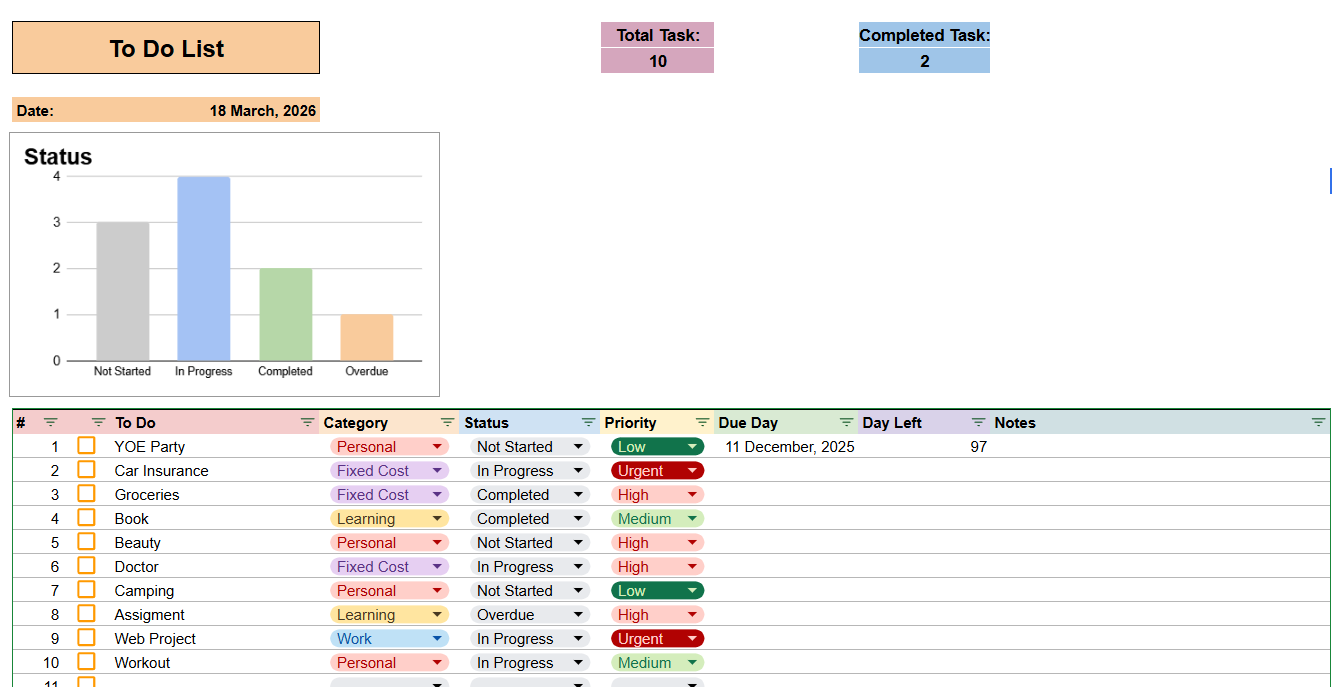Select the Beauty task name
The width and height of the screenshot is (1332, 687).
click(x=137, y=543)
